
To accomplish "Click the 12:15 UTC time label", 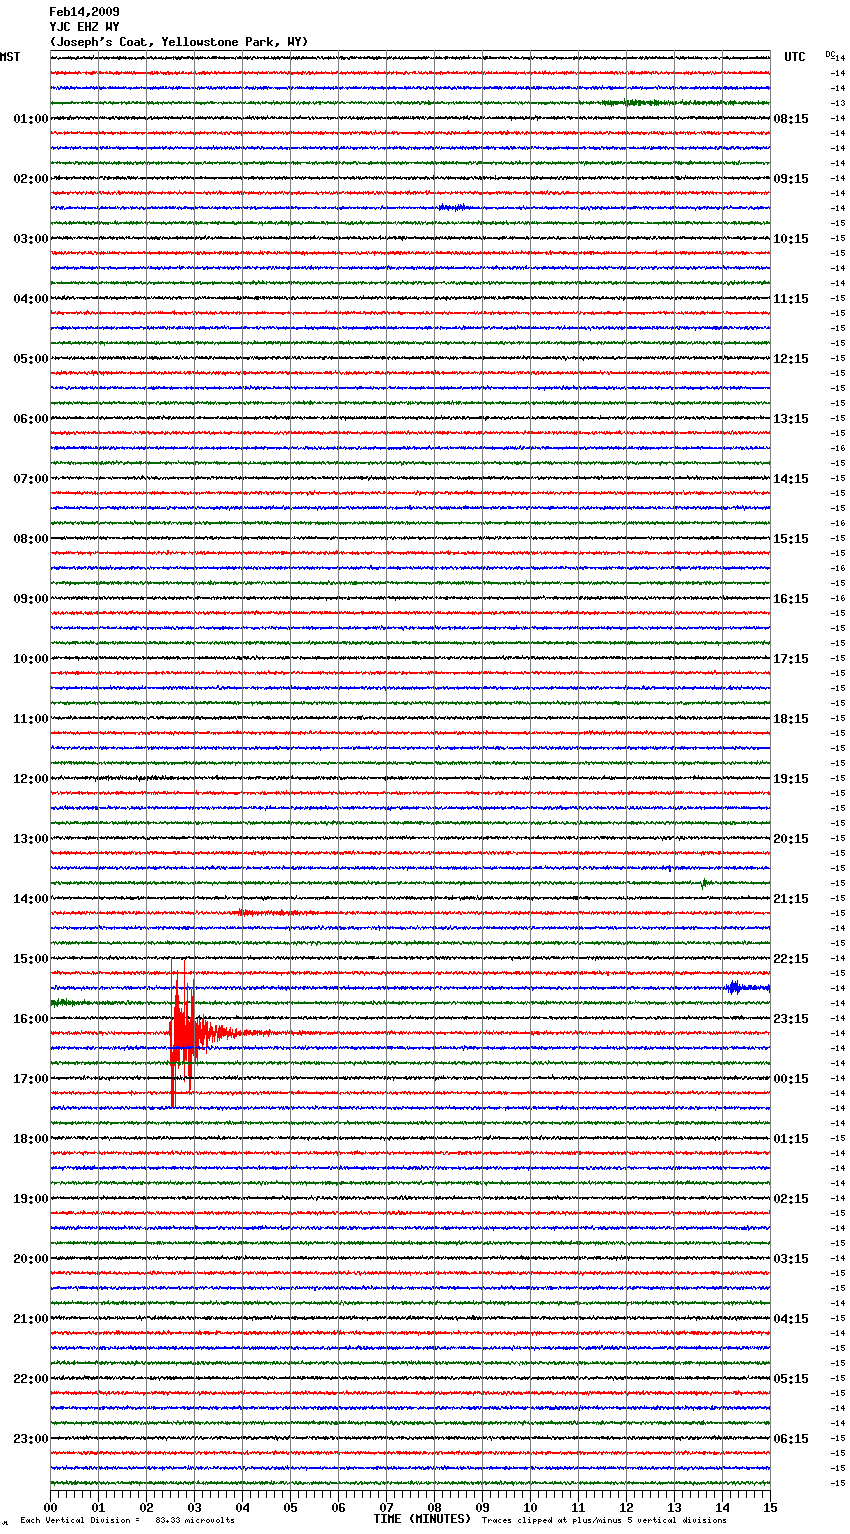I will [x=791, y=359].
